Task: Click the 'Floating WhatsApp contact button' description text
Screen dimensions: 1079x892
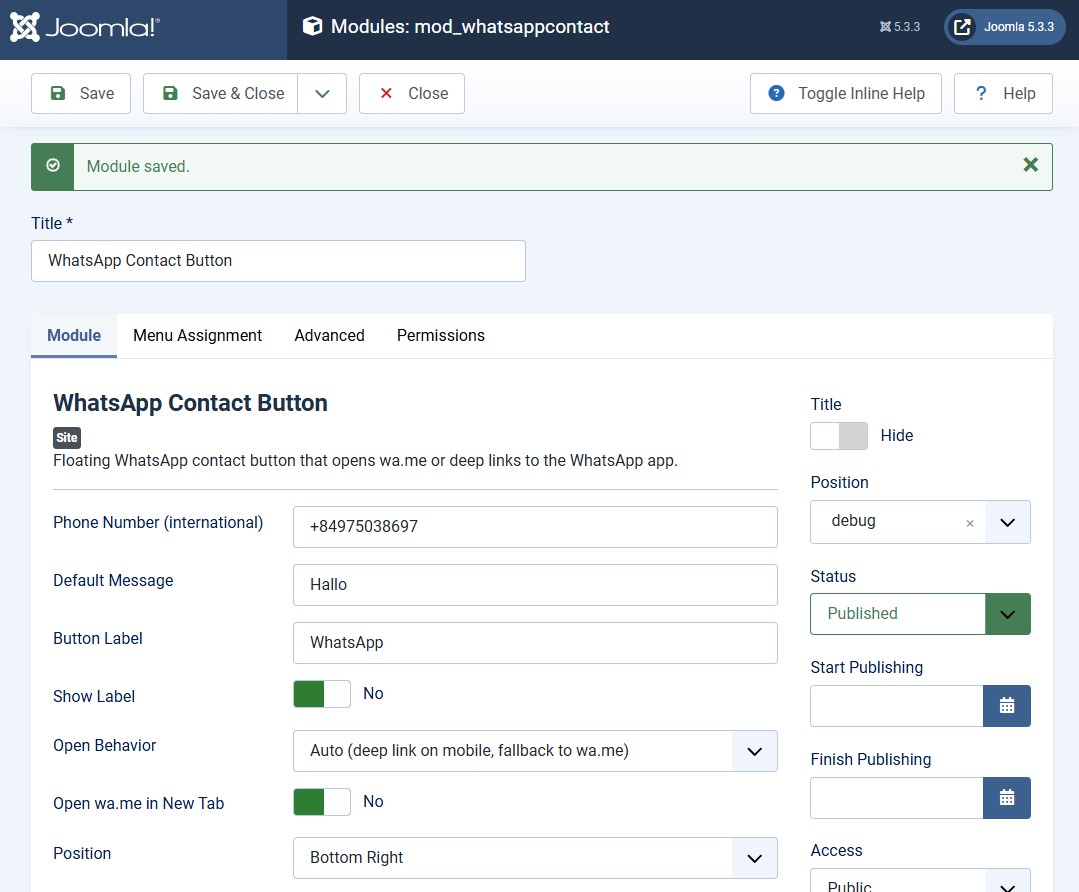Action: click(365, 460)
